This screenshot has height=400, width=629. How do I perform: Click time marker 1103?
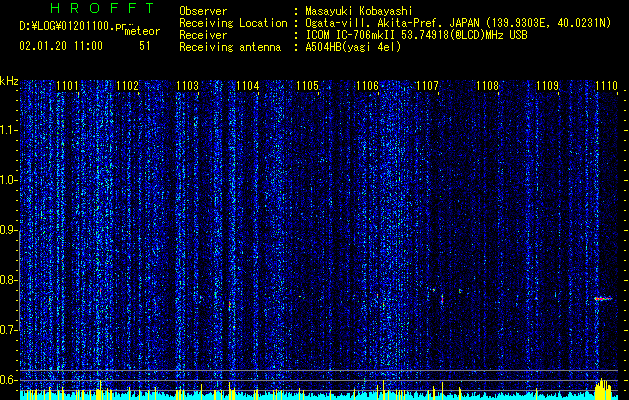pos(187,86)
